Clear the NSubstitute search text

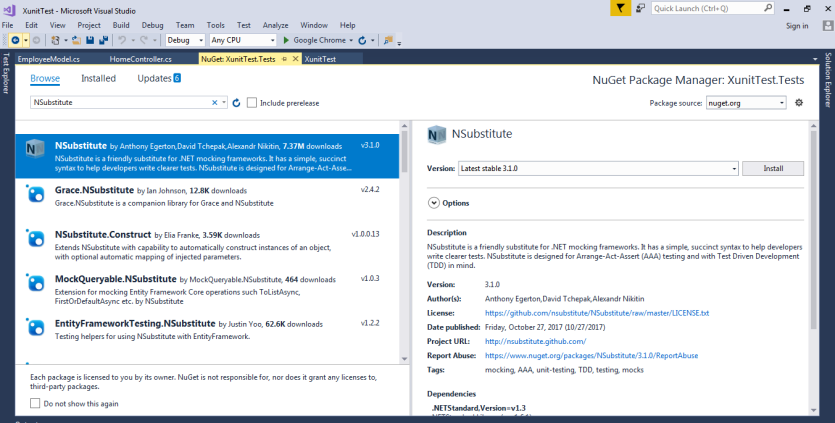pos(214,102)
